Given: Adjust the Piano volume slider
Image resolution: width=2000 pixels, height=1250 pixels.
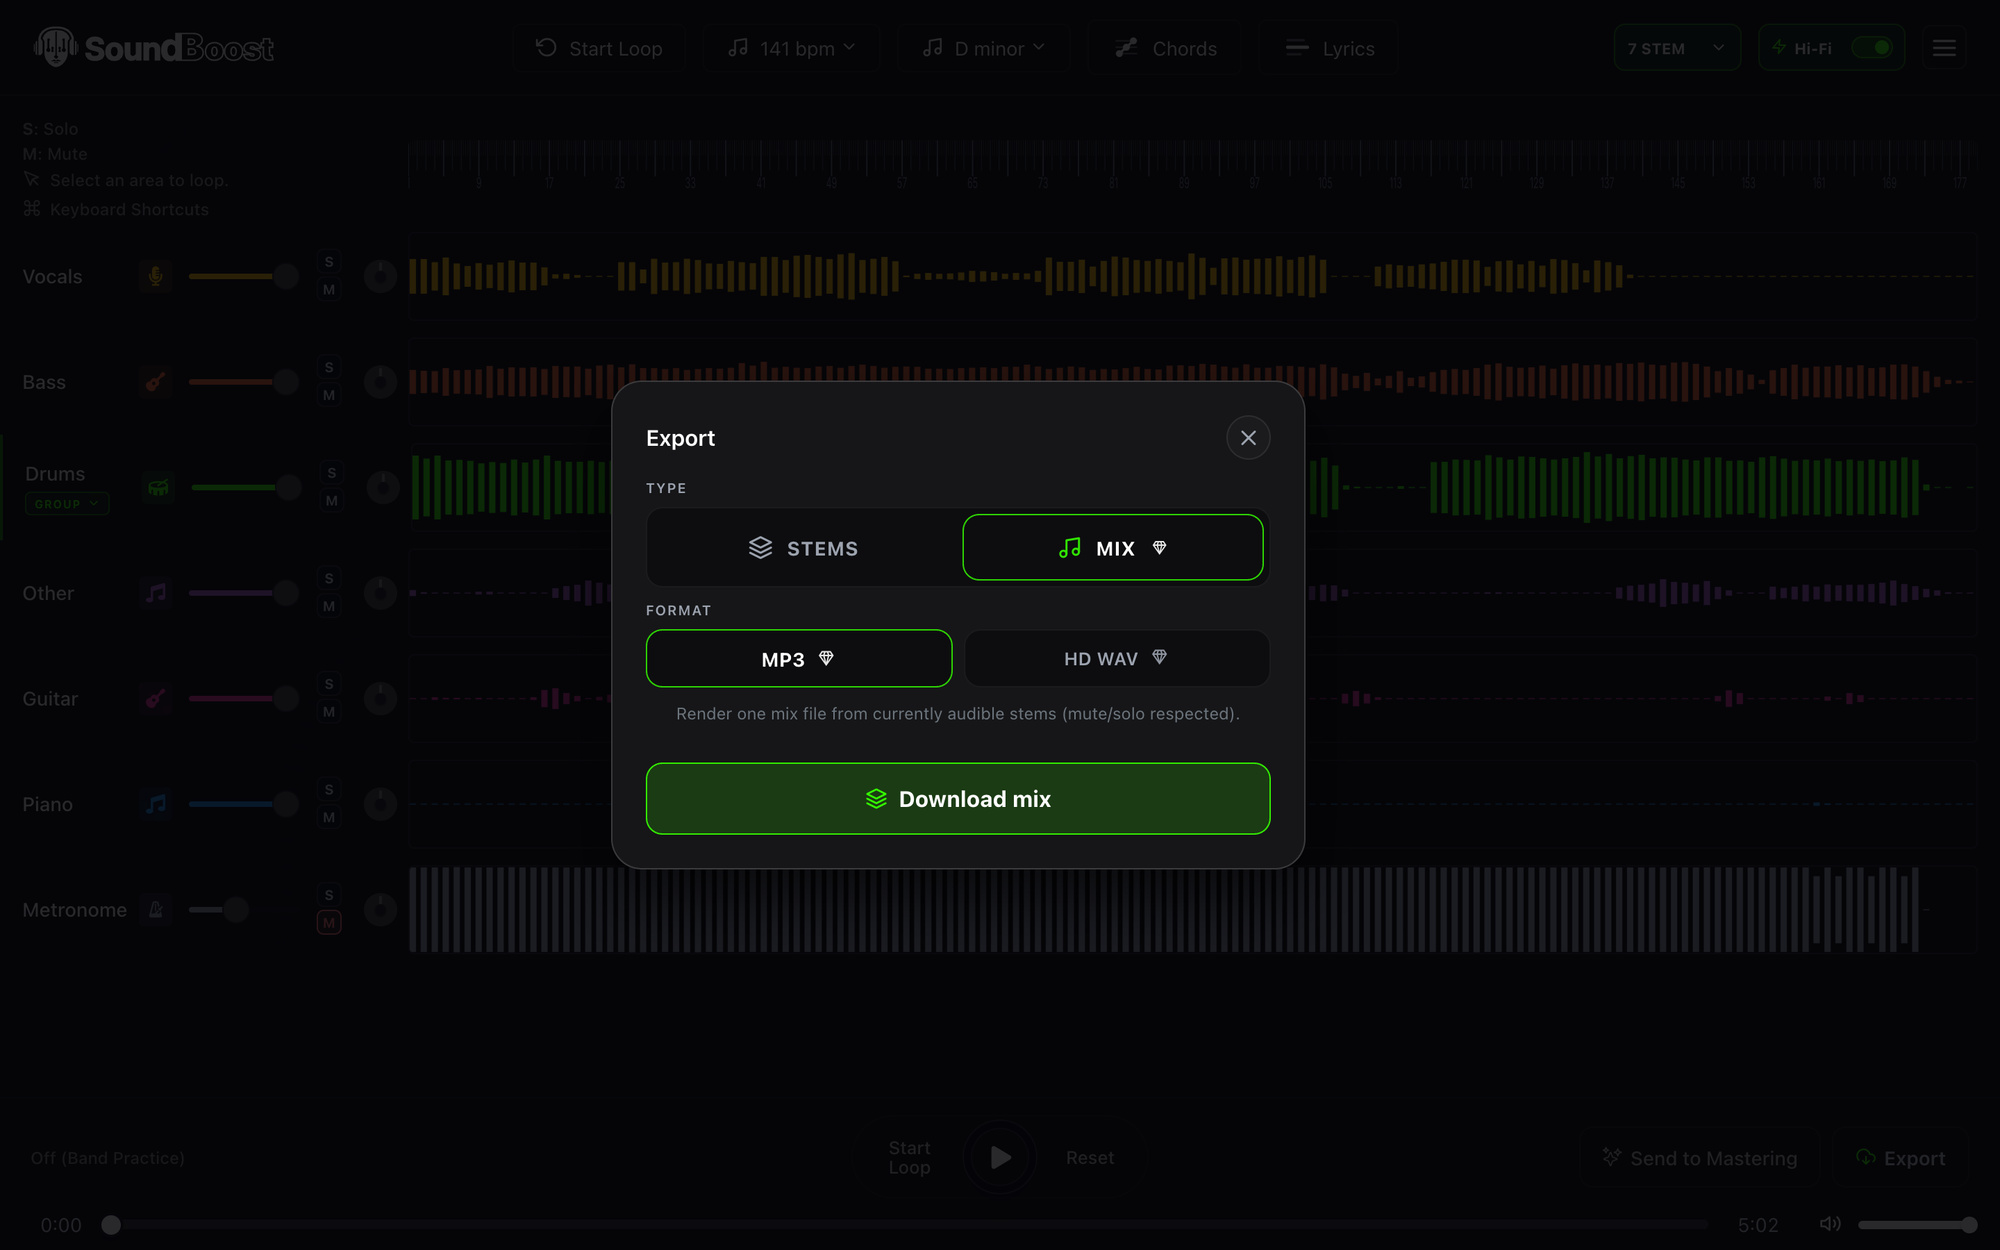Looking at the screenshot, I should [x=243, y=804].
